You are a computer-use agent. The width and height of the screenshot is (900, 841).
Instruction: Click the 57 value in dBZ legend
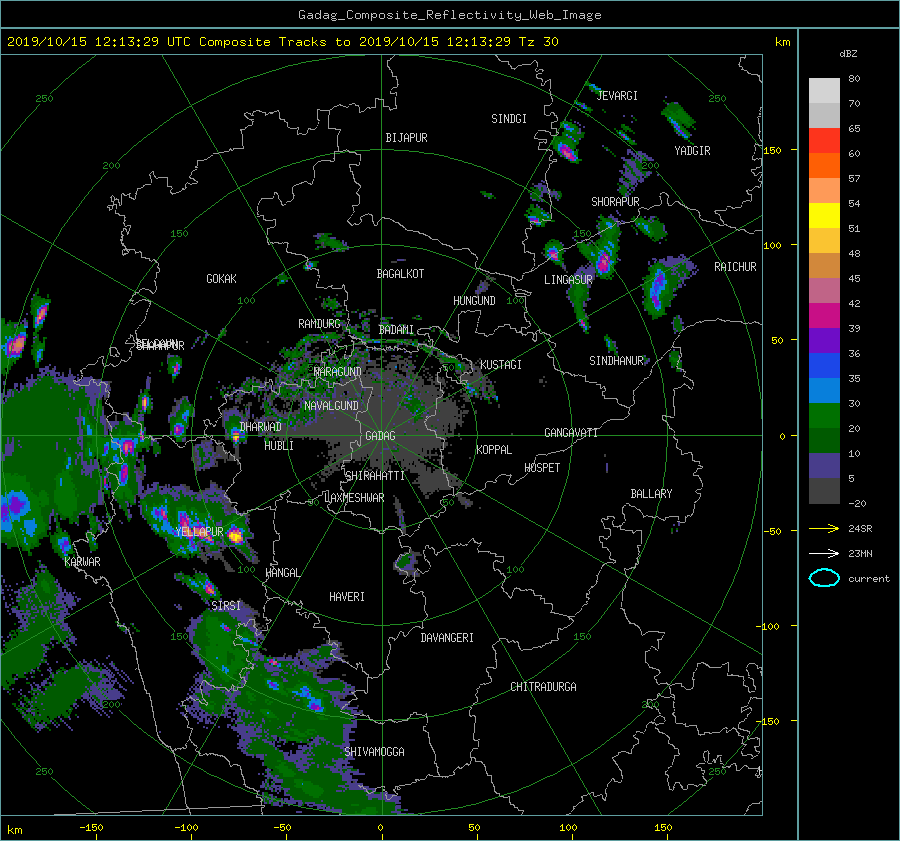pos(854,179)
